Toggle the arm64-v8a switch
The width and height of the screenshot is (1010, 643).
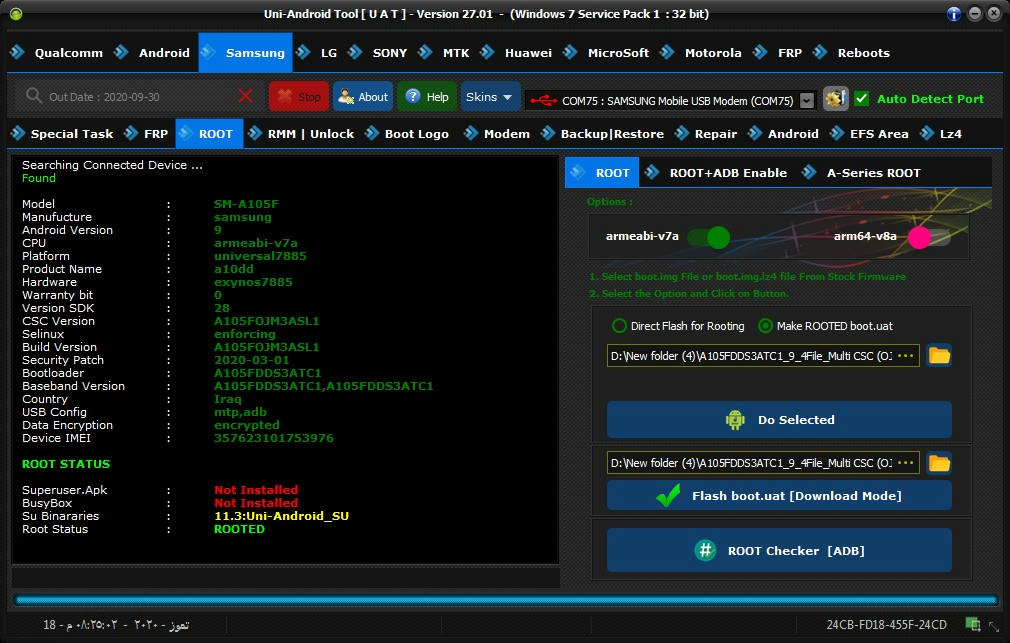click(929, 237)
